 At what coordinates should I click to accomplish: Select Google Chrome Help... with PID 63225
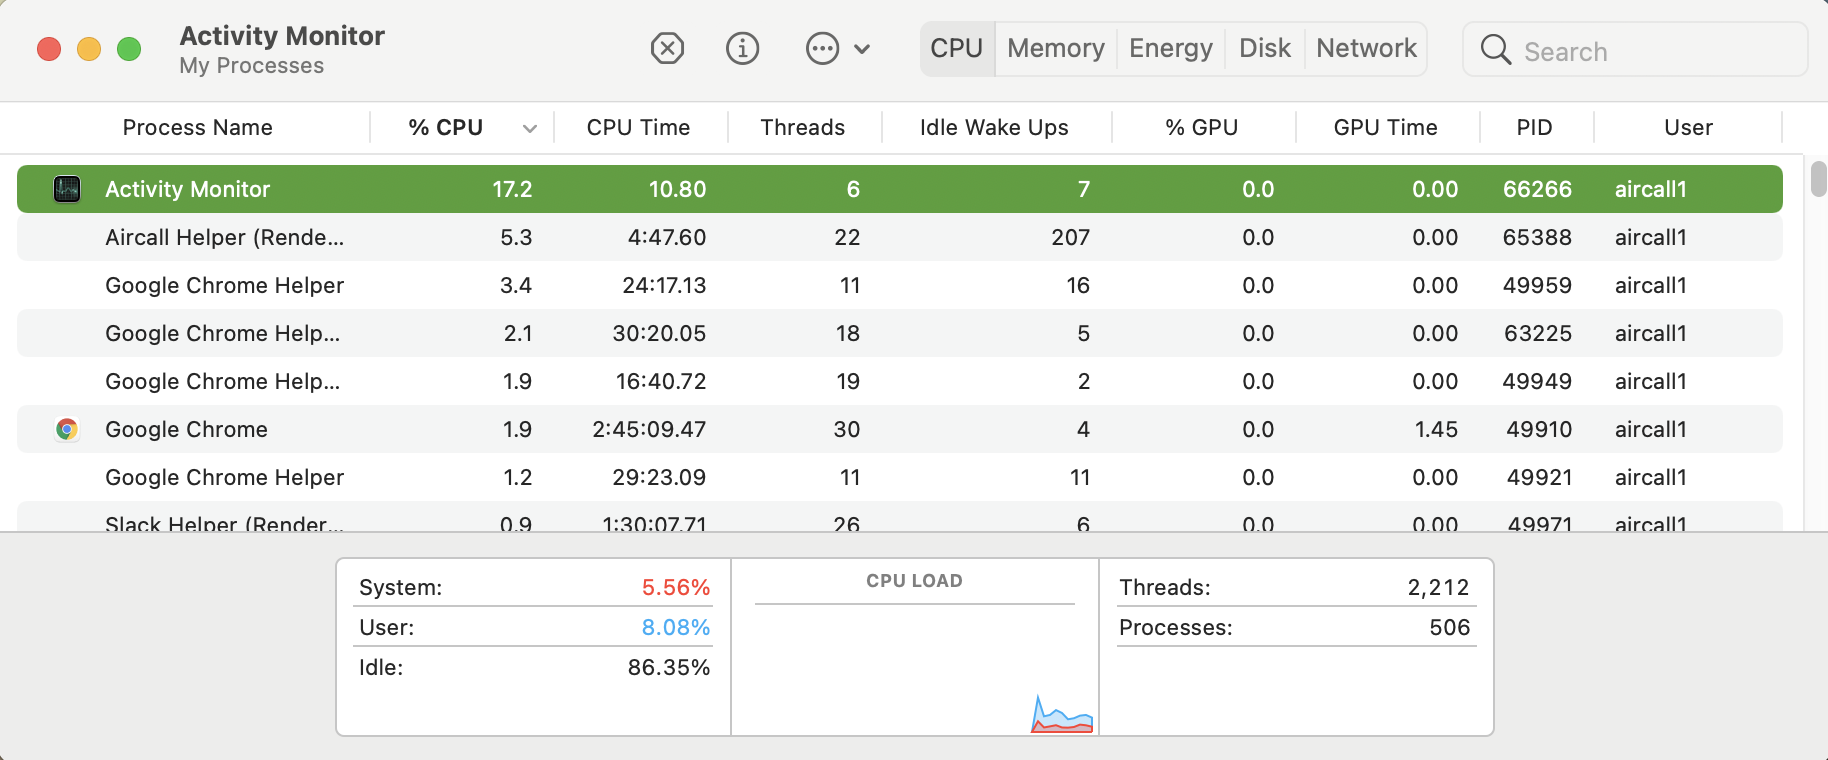tap(223, 333)
